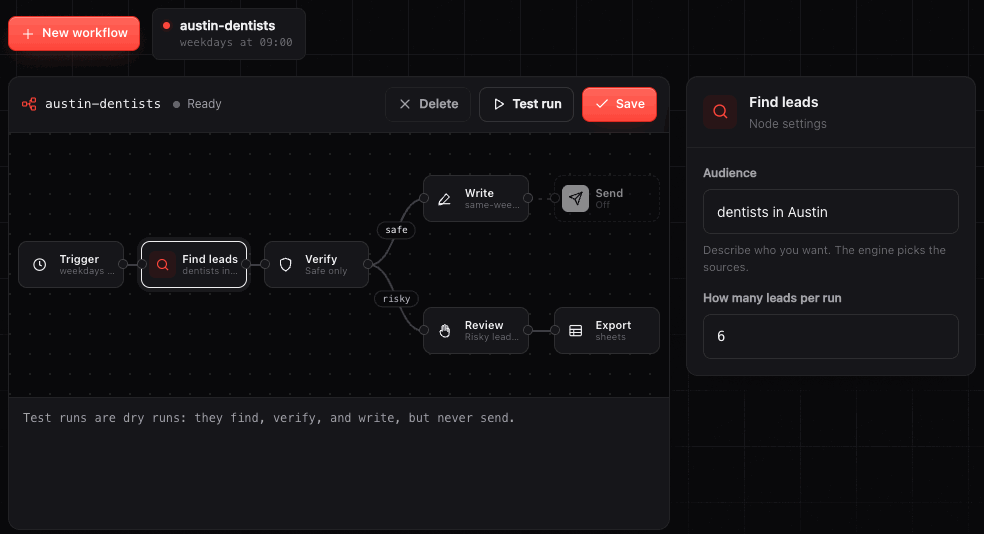The image size is (984, 534).
Task: Click the Find leads node search icon
Action: pyautogui.click(x=163, y=265)
